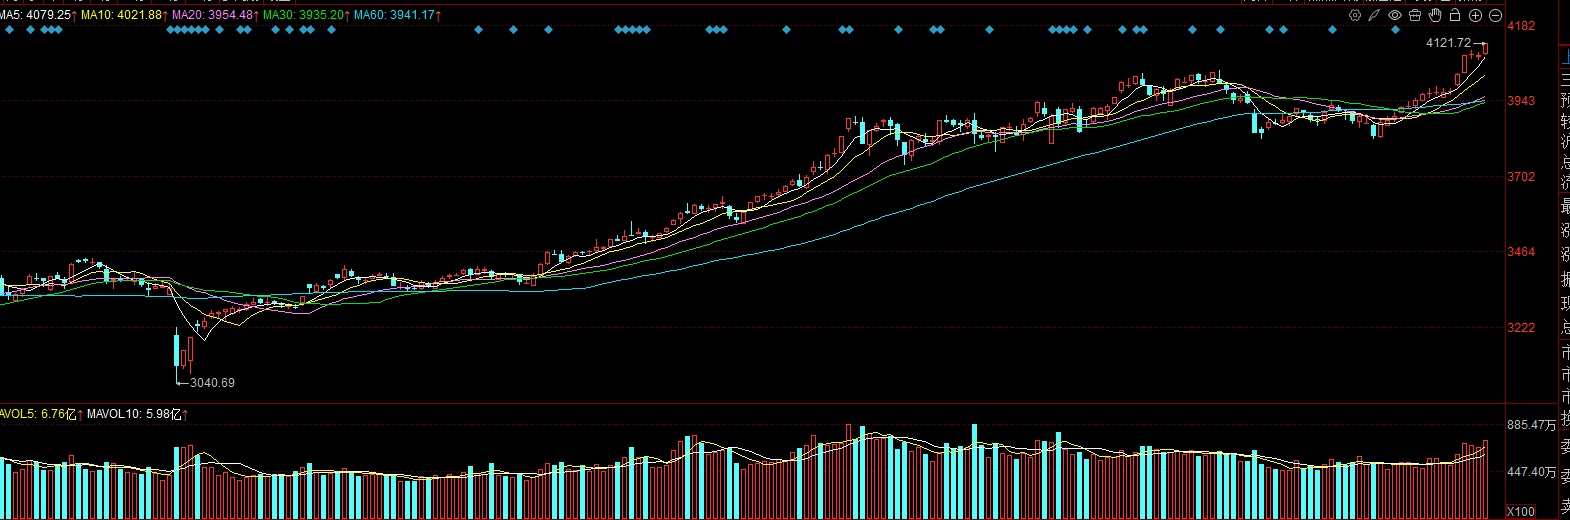
Task: Open chart settings gear icon
Action: pyautogui.click(x=1355, y=16)
